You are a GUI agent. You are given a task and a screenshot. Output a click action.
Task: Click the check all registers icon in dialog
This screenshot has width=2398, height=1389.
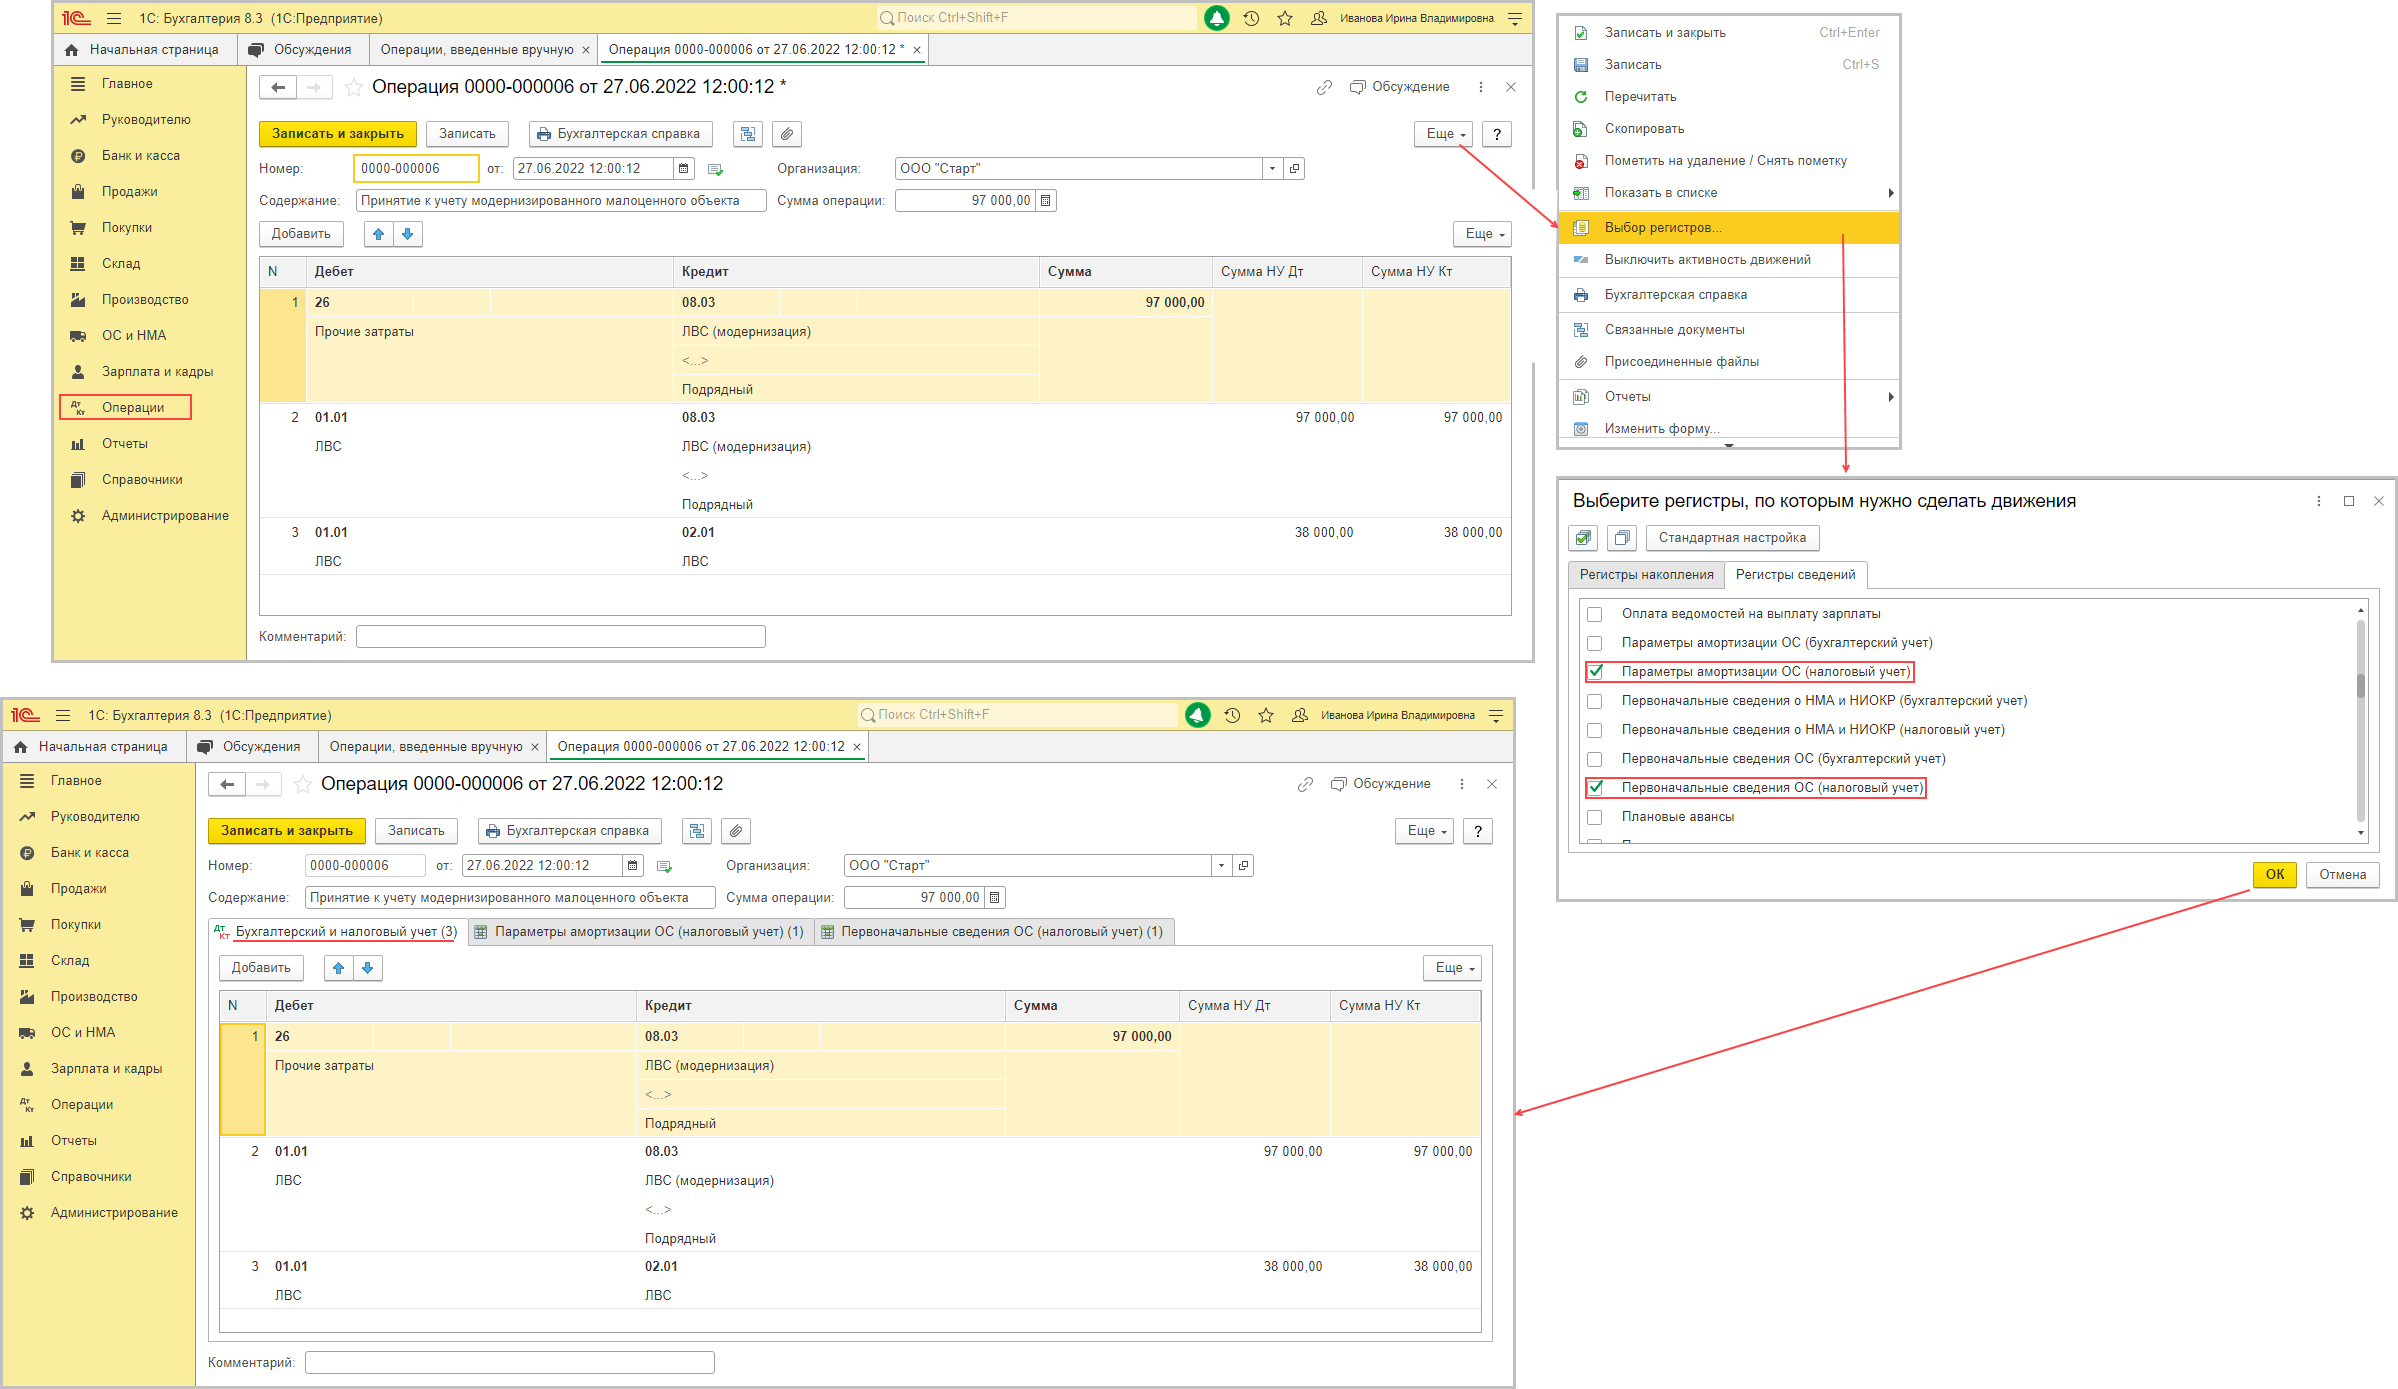[1583, 538]
